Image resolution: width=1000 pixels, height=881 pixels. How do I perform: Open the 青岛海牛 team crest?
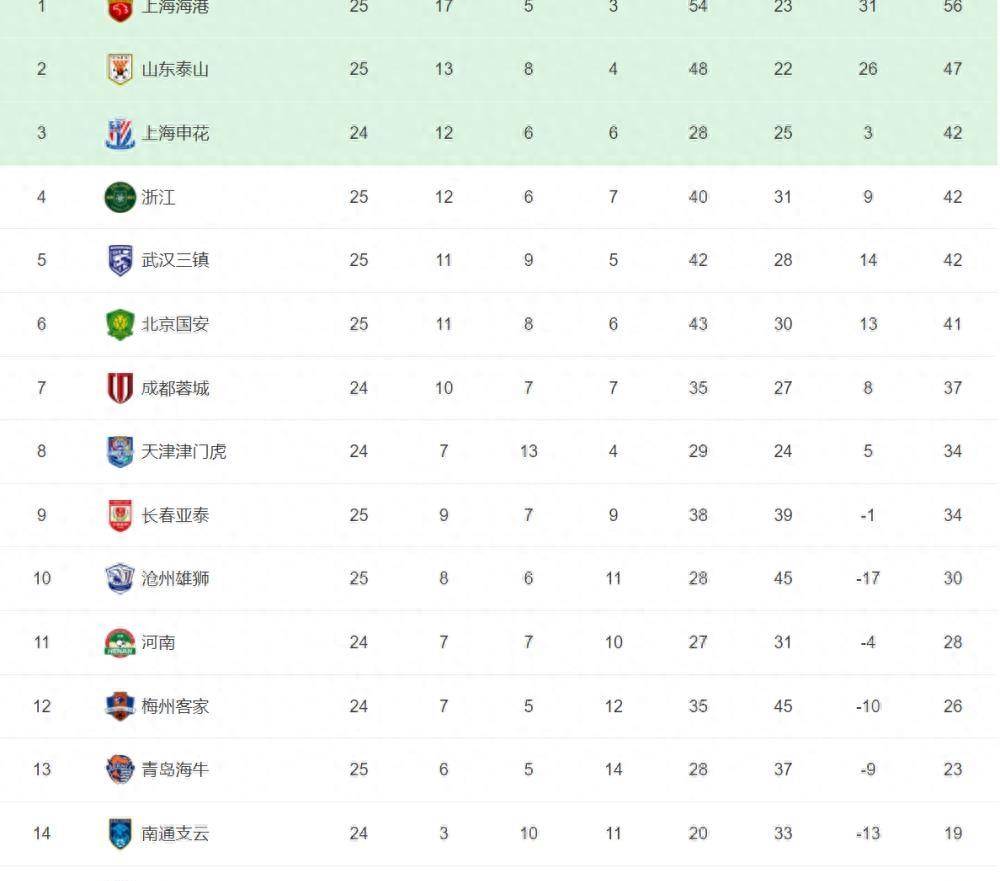point(120,769)
